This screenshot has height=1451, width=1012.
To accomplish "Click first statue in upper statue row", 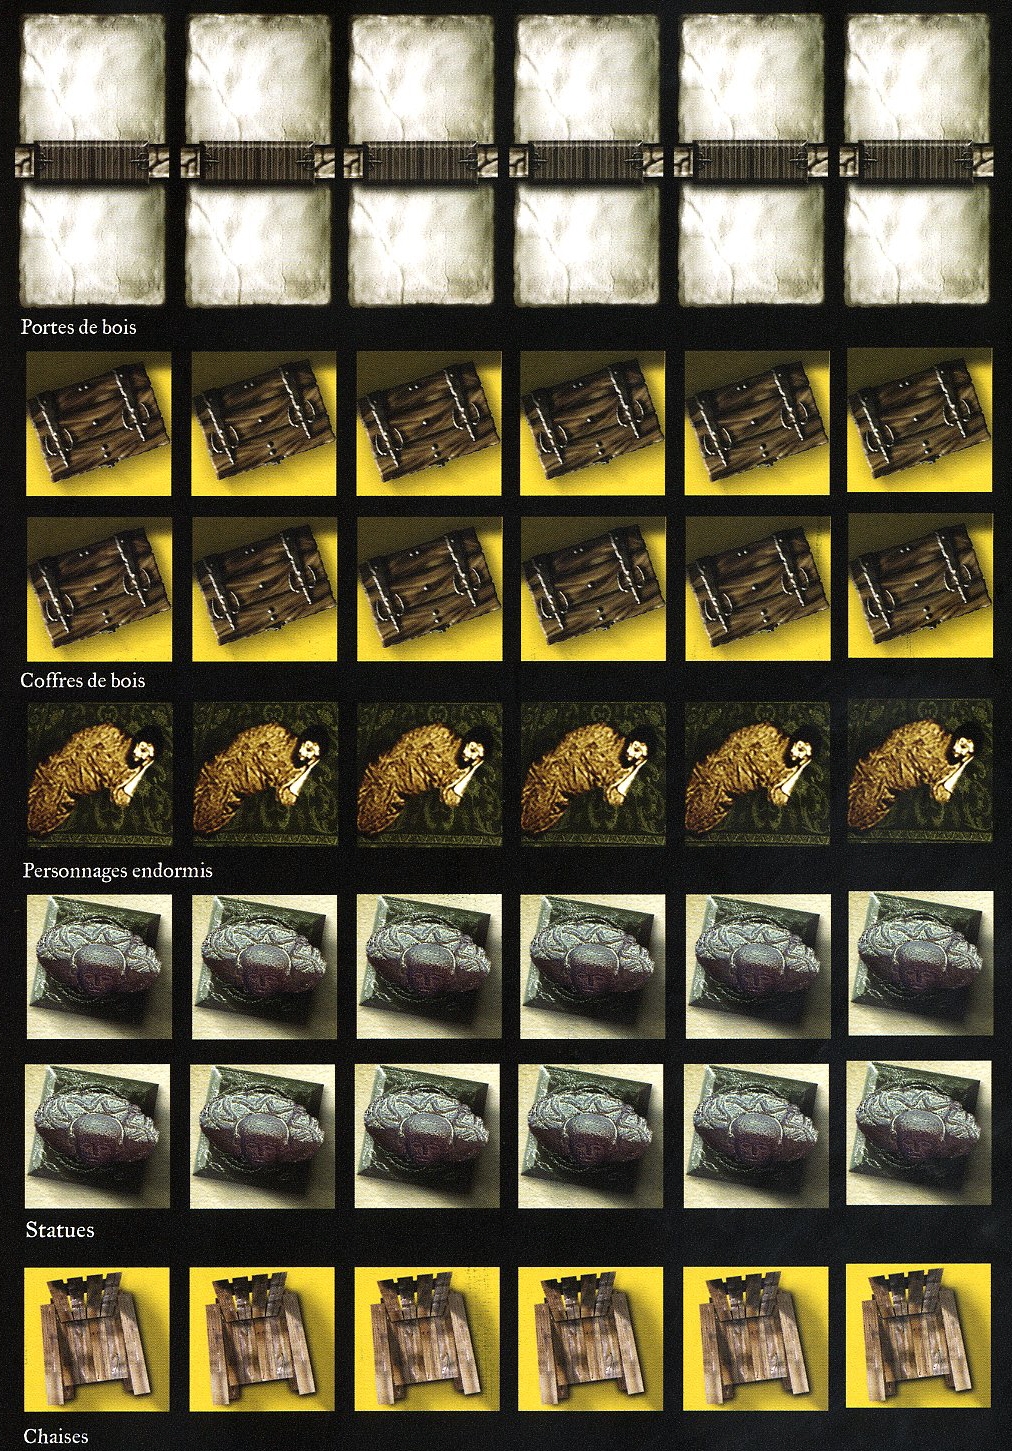I will click(97, 966).
